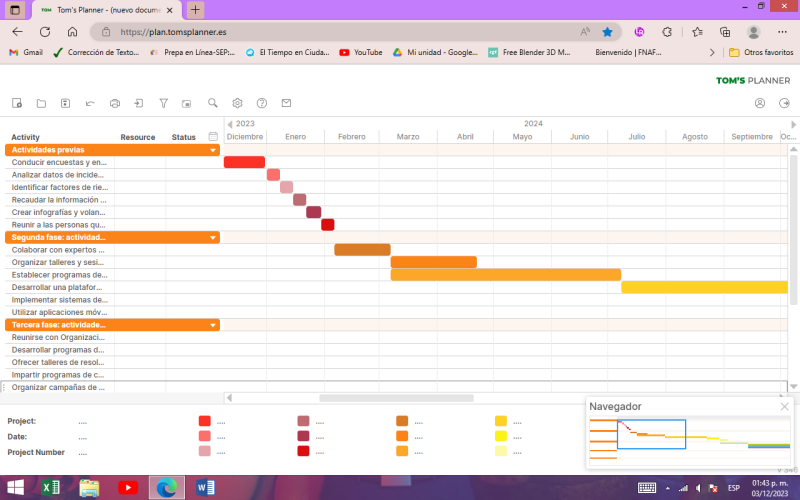Viewport: 800px width, 500px height.
Task: Open the Otros favoritos folder
Action: tap(761, 52)
